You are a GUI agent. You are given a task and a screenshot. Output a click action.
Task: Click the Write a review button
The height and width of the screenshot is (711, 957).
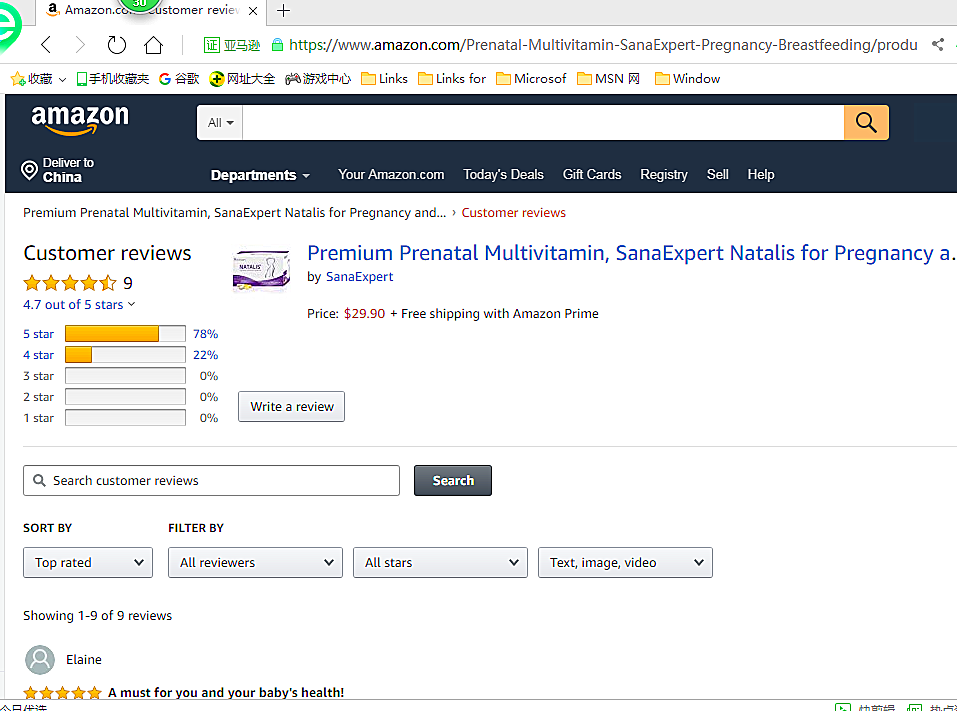tap(291, 406)
